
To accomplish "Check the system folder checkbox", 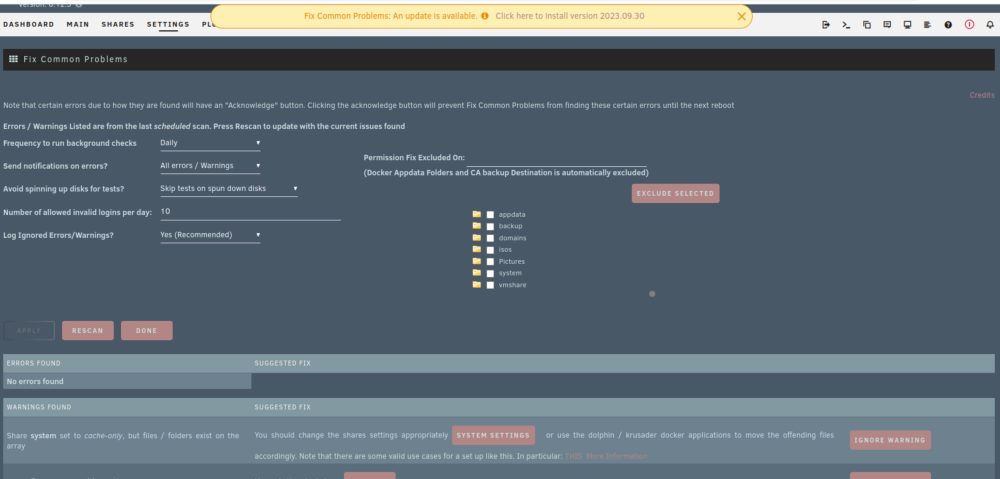I will [x=490, y=273].
